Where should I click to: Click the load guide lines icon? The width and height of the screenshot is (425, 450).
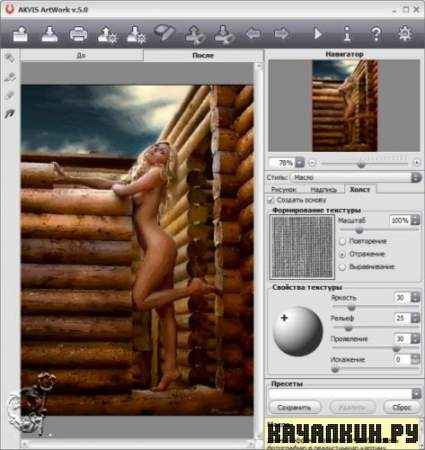pyautogui.click(x=195, y=35)
